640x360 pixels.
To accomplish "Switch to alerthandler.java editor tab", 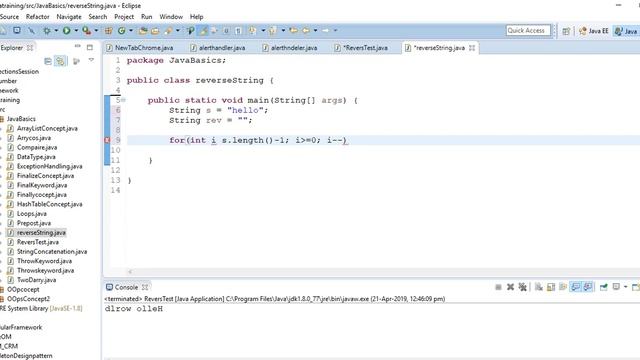I will (x=218, y=48).
